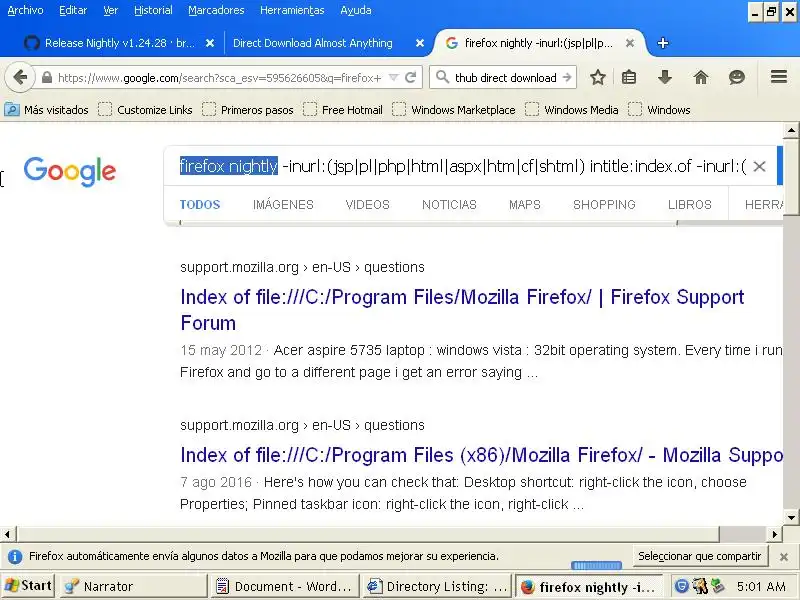Show bookmarks list icon in toolbar
The image size is (800, 600).
tap(629, 78)
